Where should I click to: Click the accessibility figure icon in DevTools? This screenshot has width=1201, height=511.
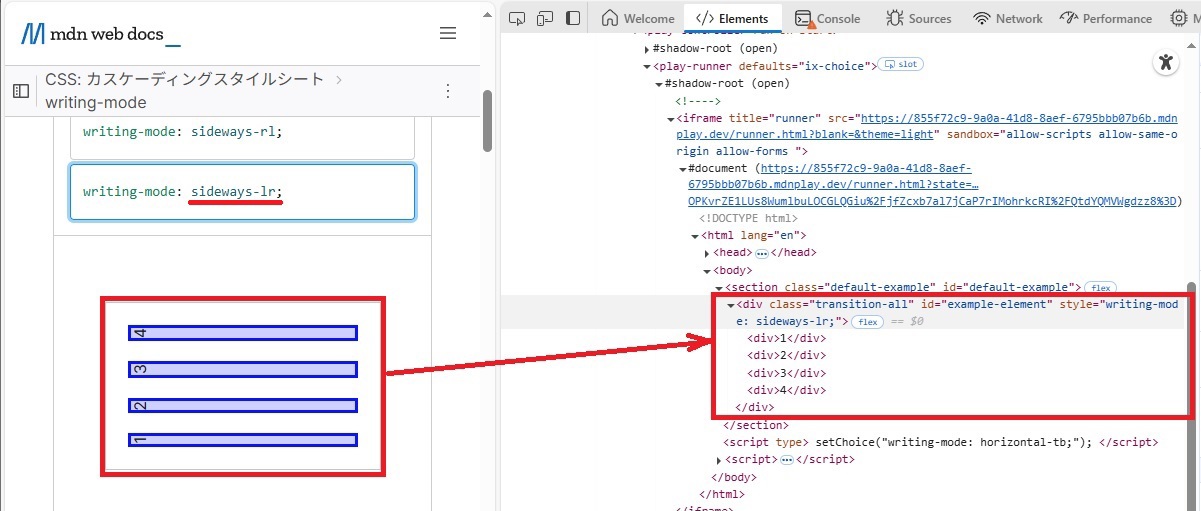click(1165, 62)
